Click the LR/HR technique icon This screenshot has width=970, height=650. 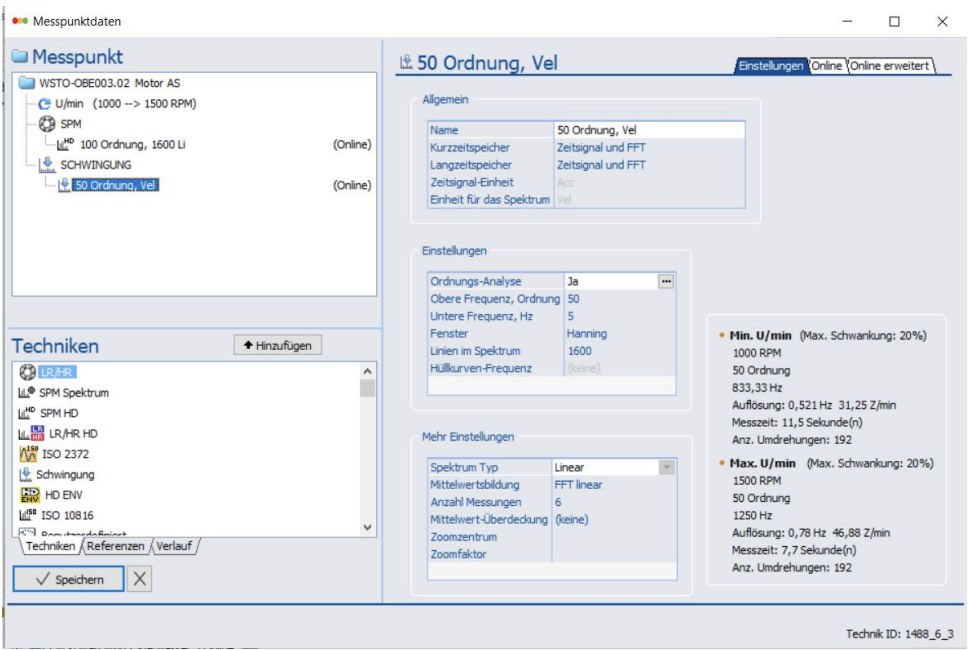[28, 372]
